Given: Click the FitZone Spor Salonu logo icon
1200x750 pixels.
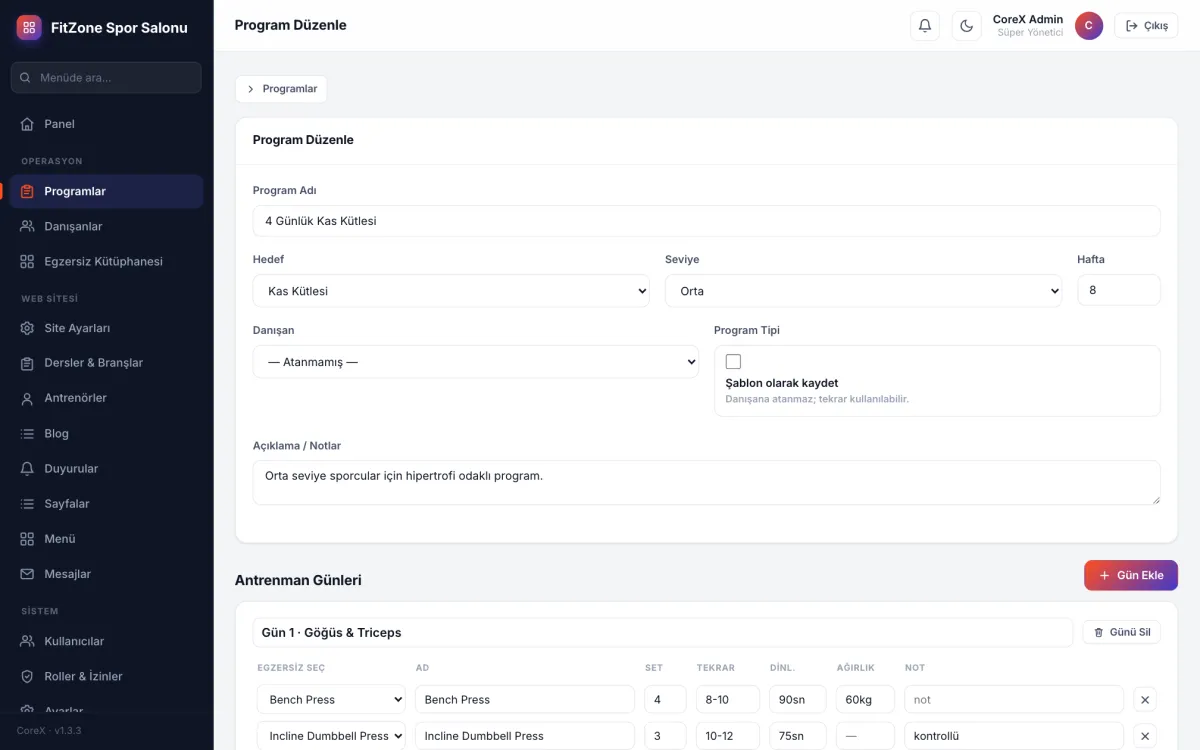Looking at the screenshot, I should point(29,28).
